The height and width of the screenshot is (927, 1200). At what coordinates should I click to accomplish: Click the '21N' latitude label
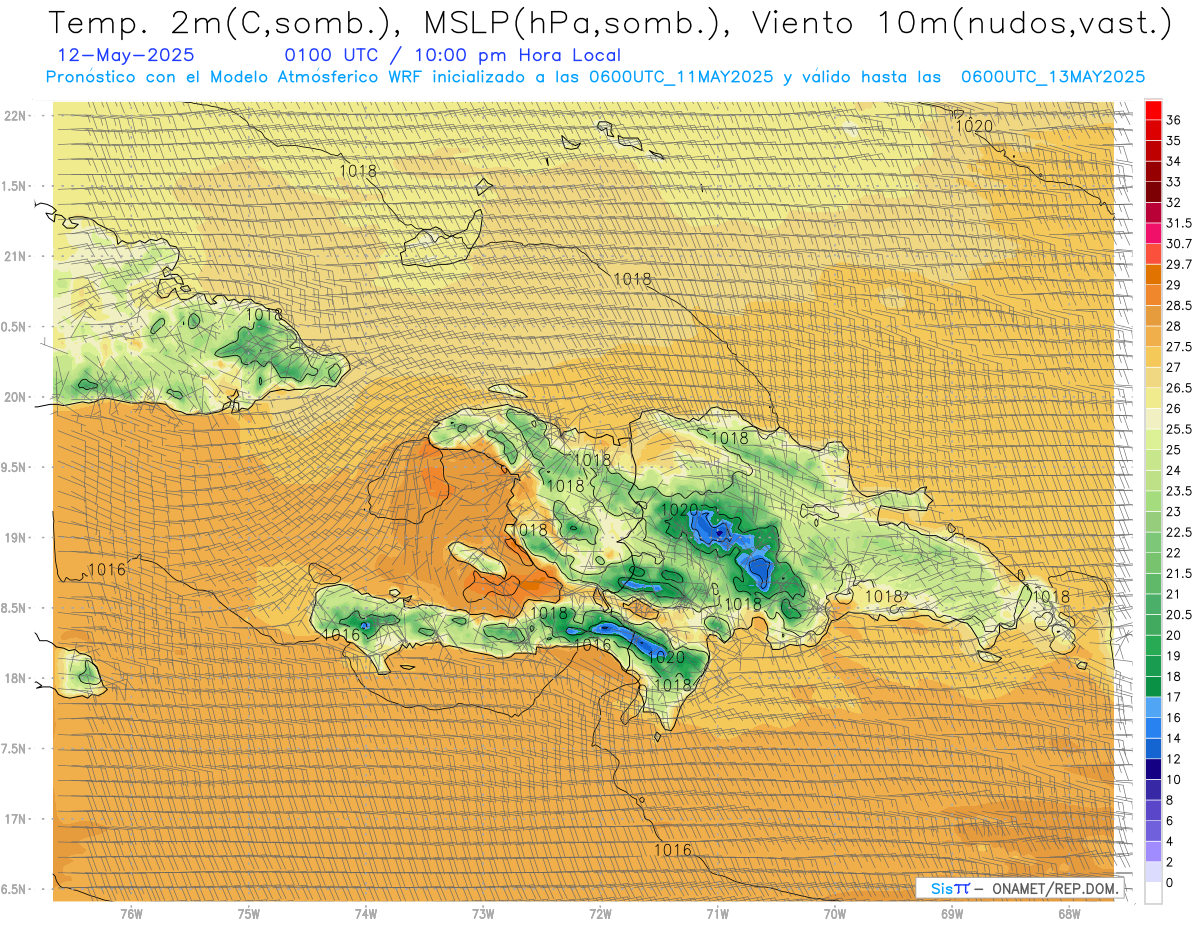[16, 257]
